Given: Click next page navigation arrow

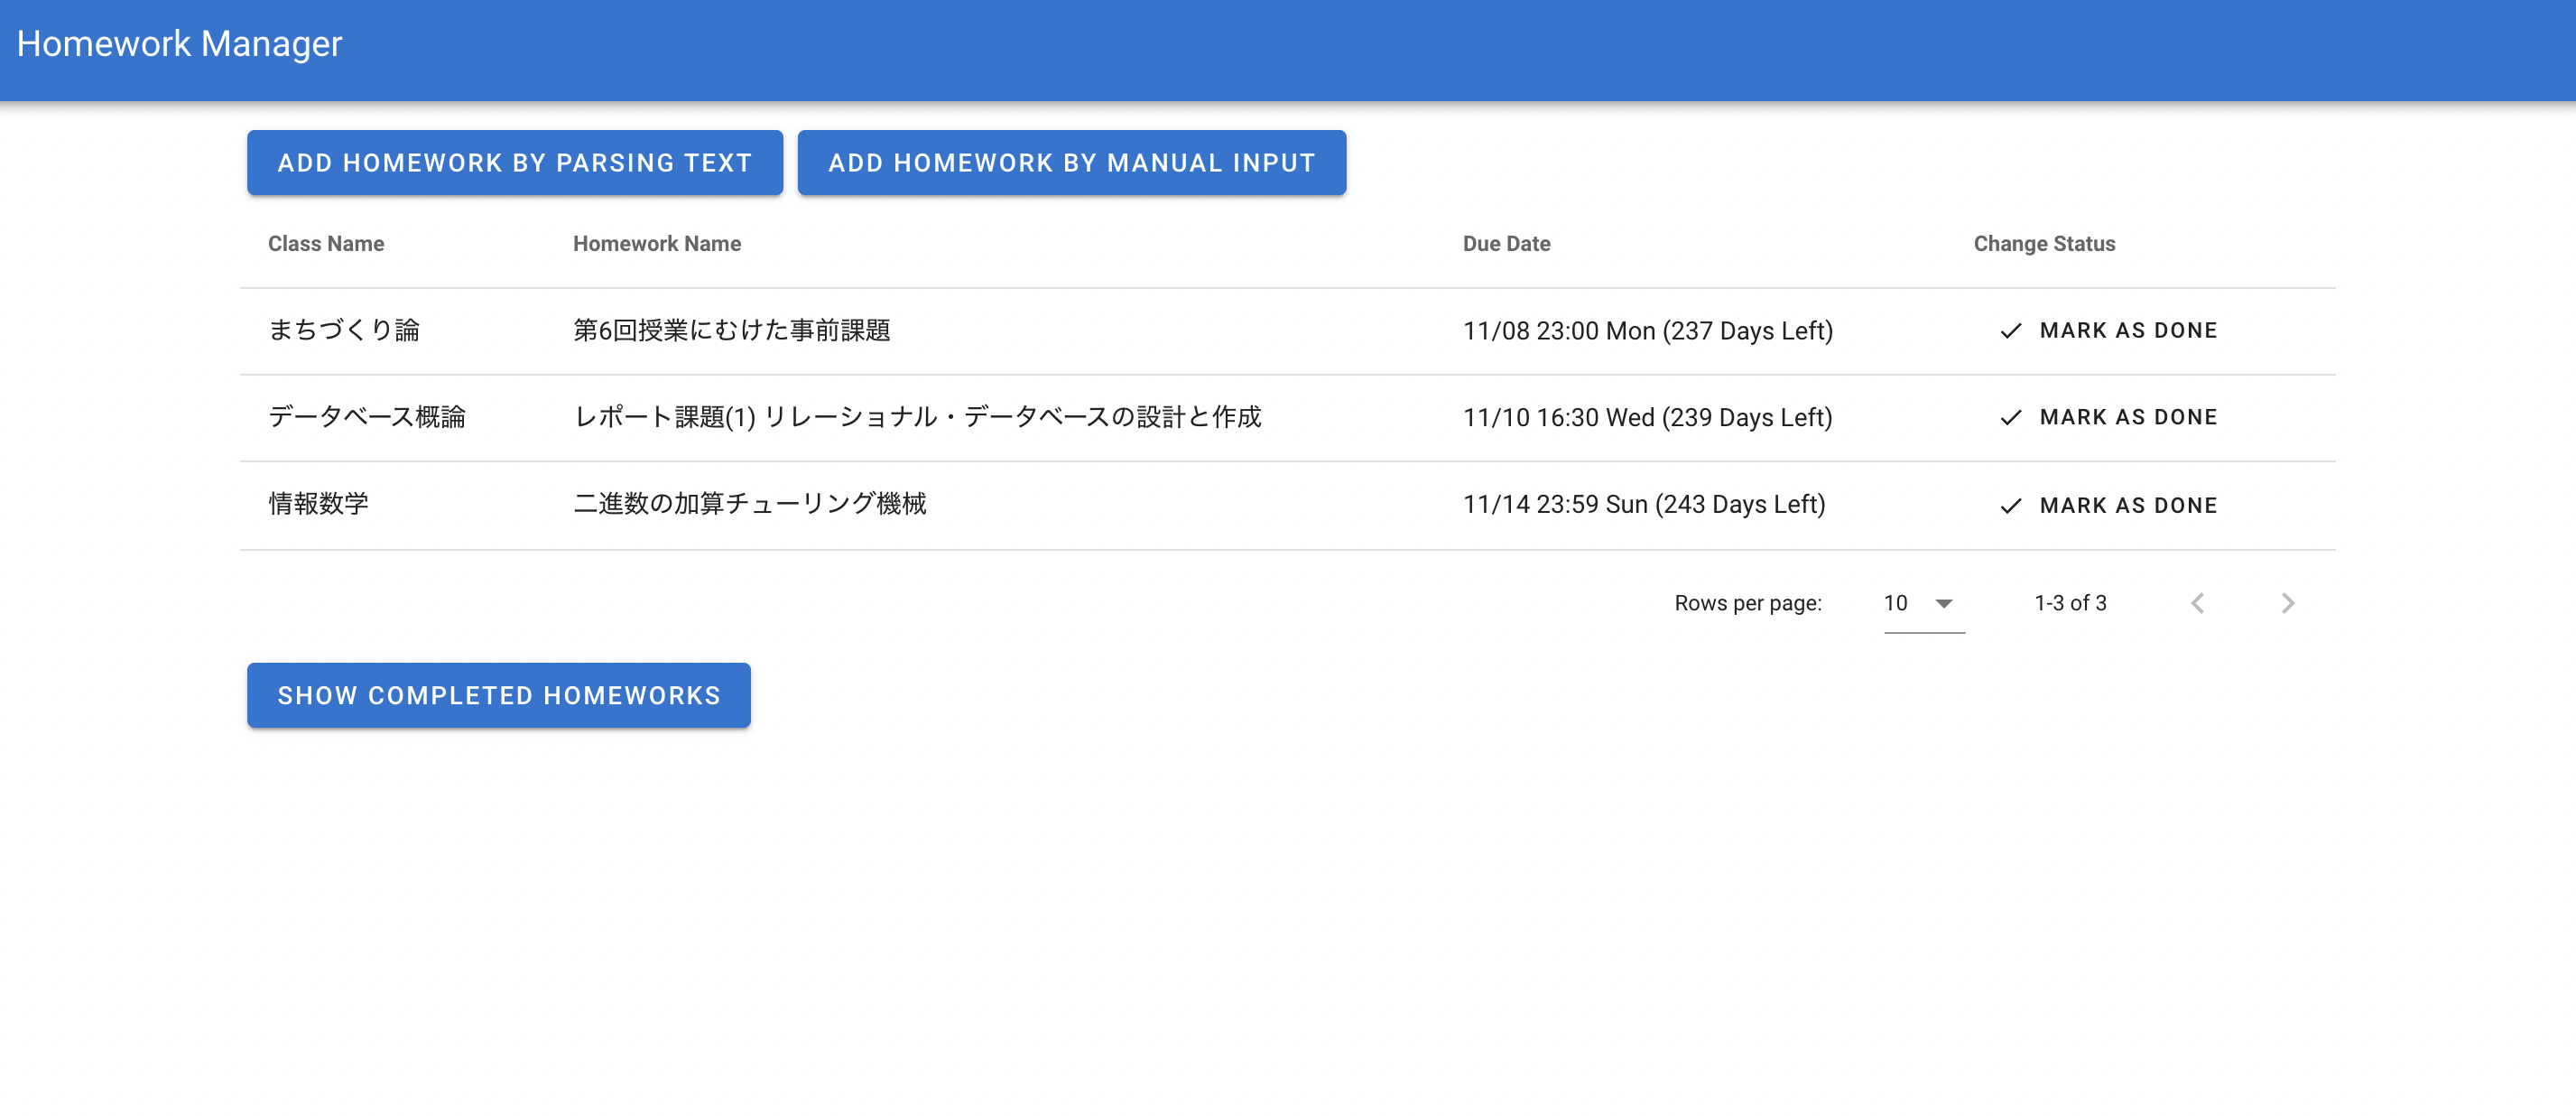Looking at the screenshot, I should point(2285,601).
